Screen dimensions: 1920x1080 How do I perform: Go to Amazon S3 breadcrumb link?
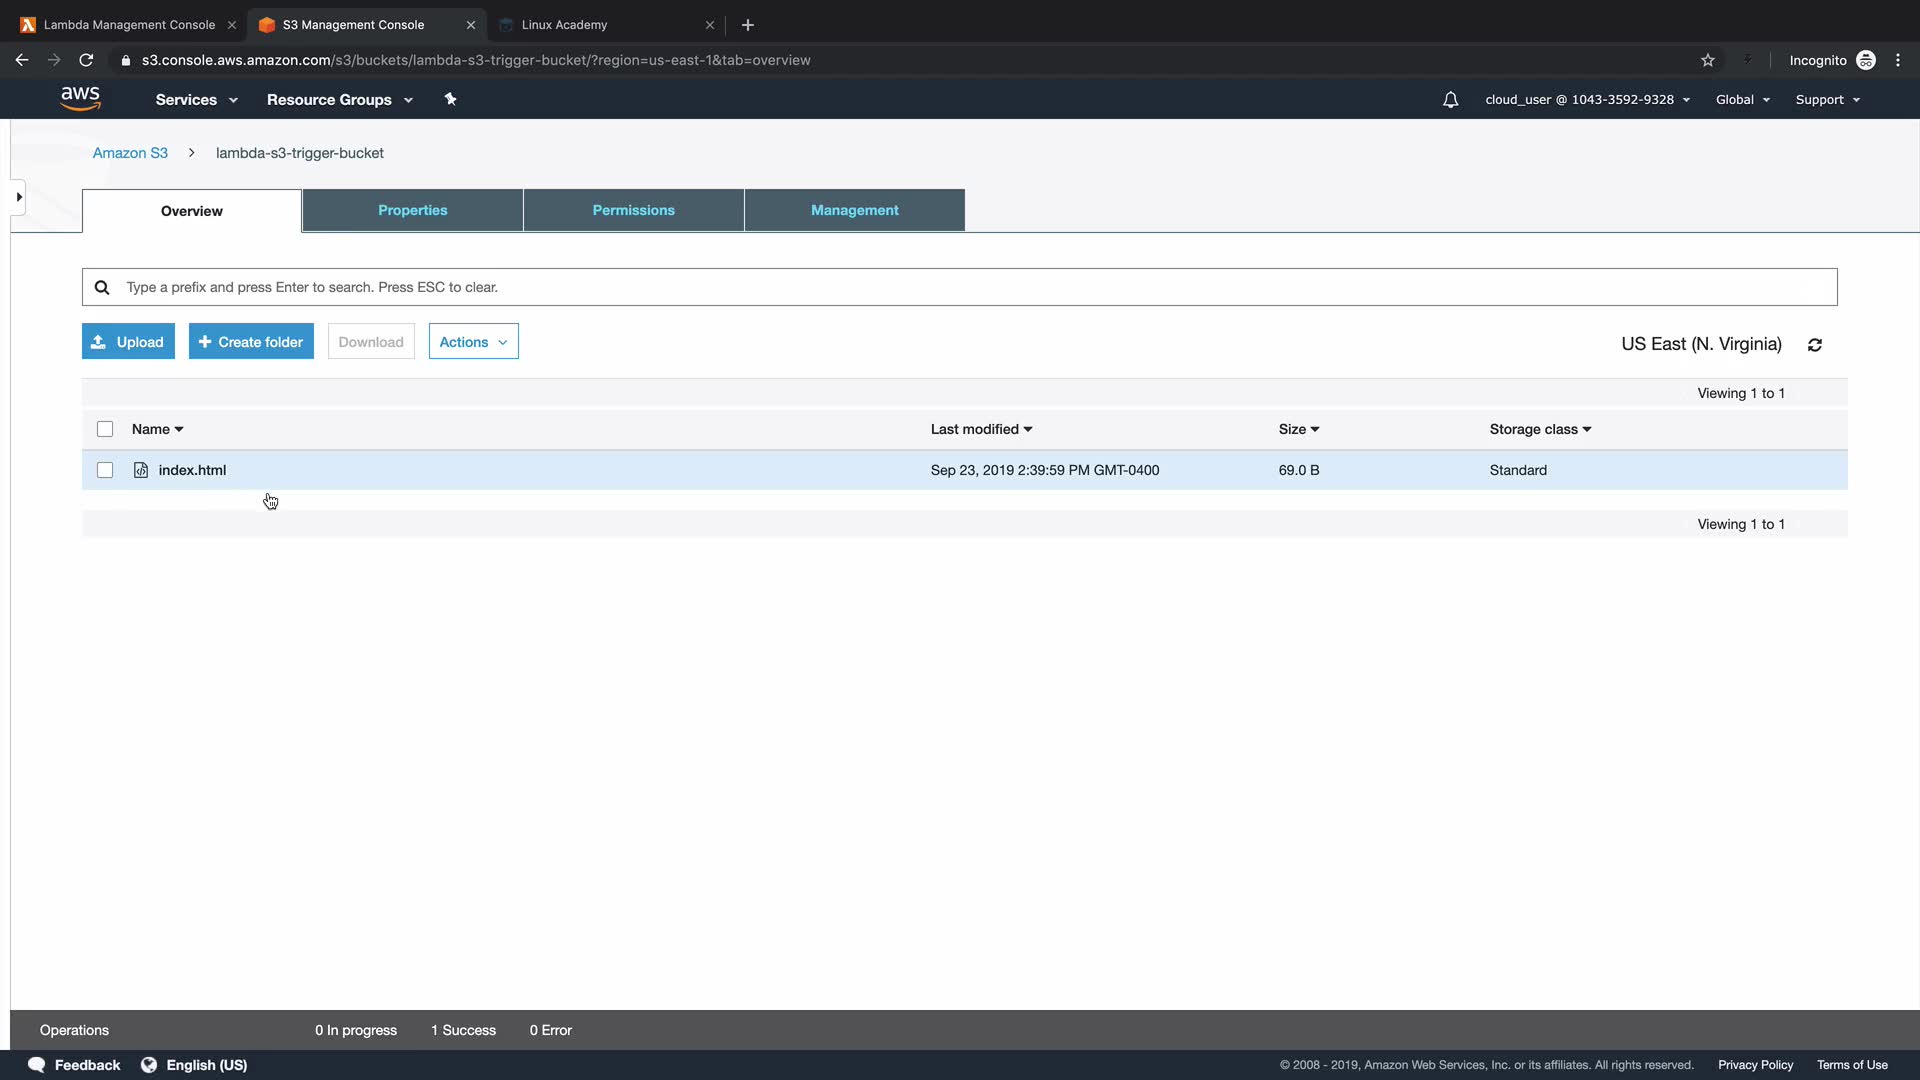(130, 153)
